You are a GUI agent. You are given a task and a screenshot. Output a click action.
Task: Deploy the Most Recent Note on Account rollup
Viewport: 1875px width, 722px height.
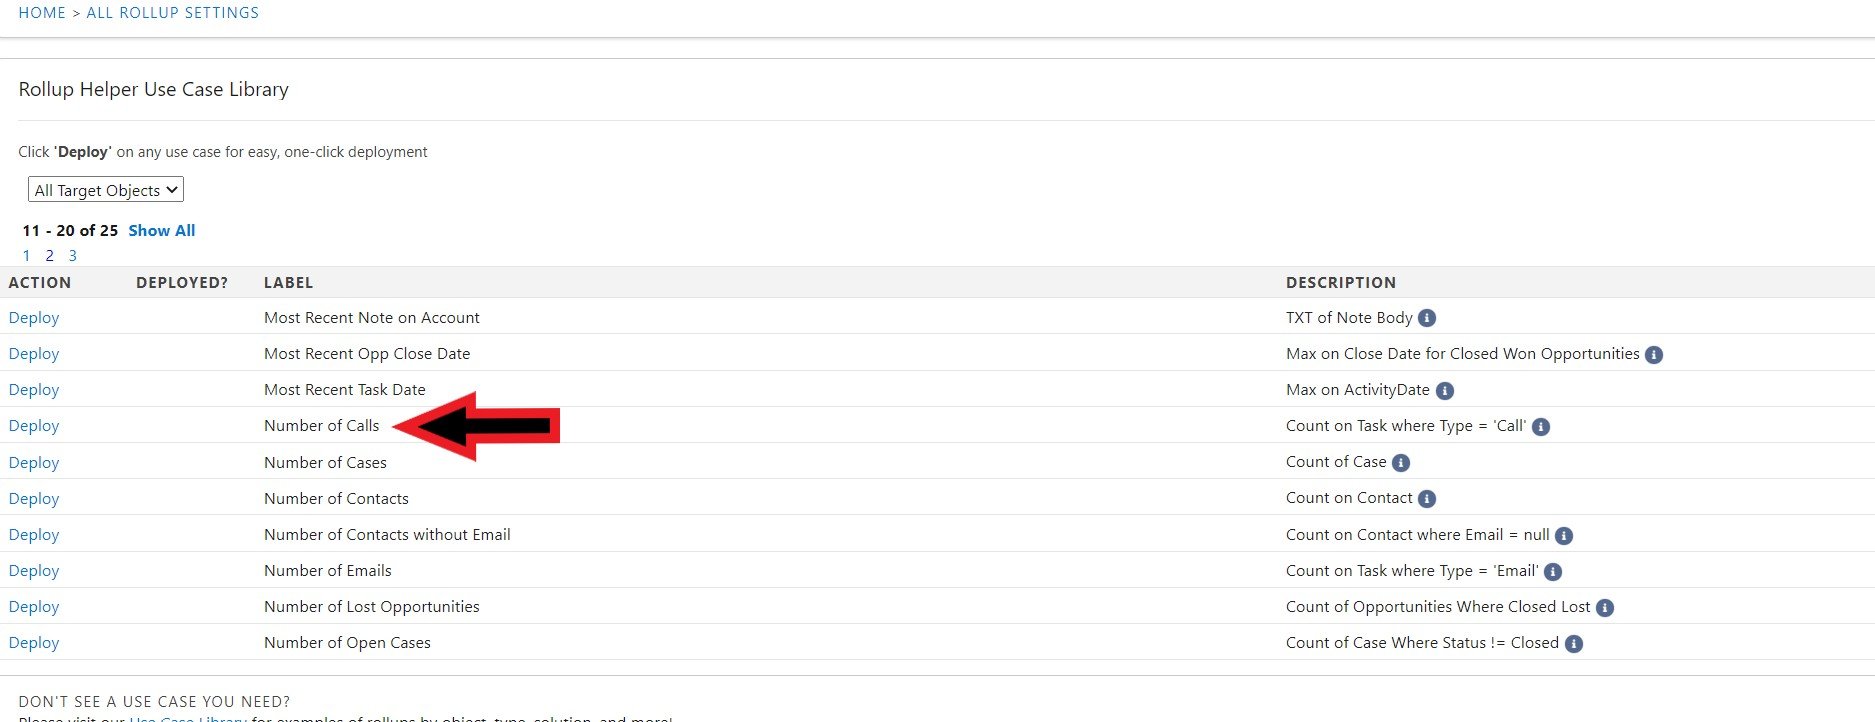(x=33, y=317)
